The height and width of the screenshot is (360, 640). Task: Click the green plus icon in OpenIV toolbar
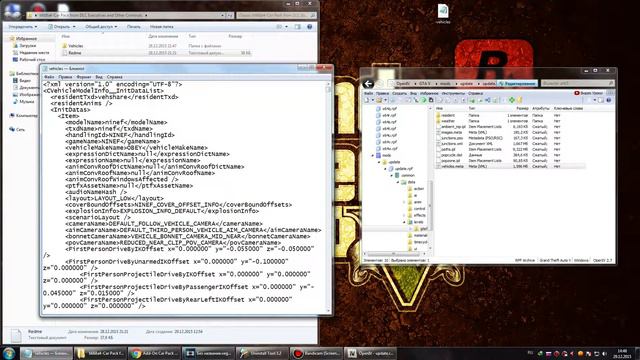click(x=511, y=100)
